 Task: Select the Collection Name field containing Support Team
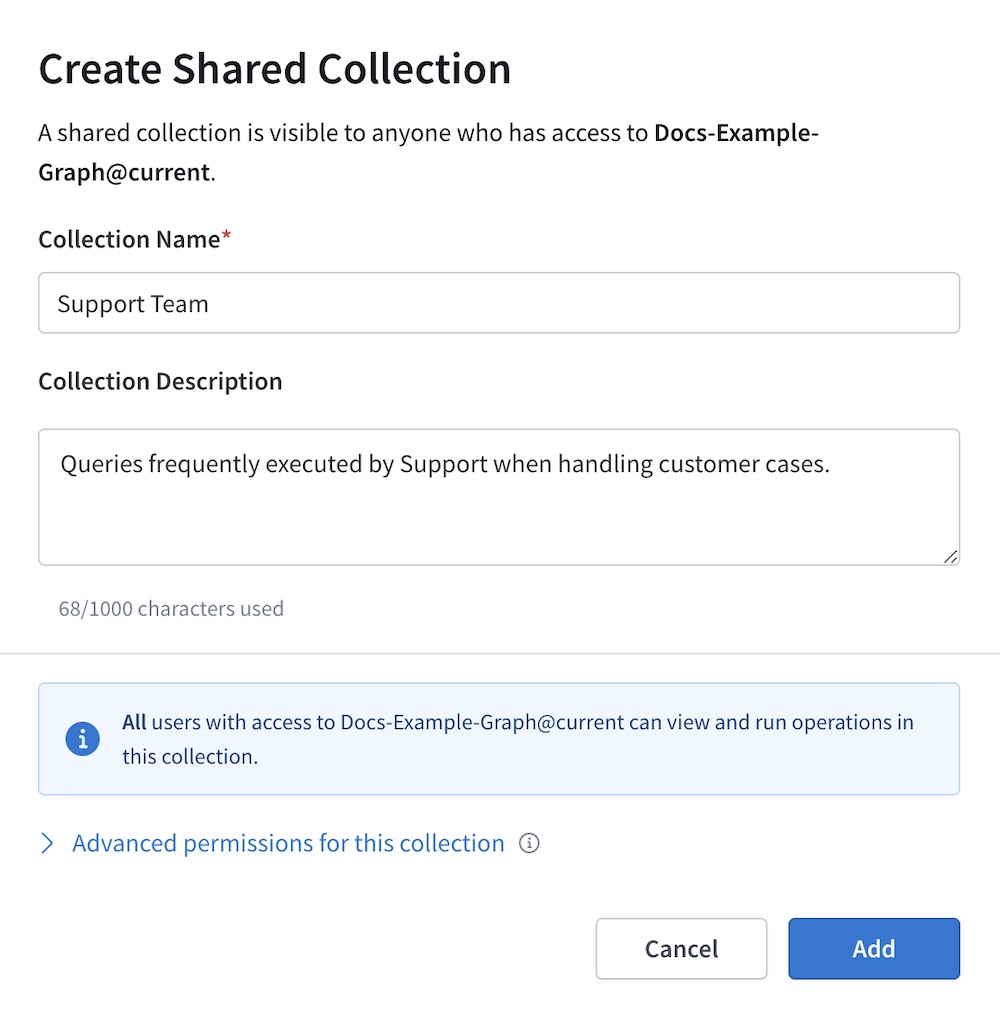[499, 302]
